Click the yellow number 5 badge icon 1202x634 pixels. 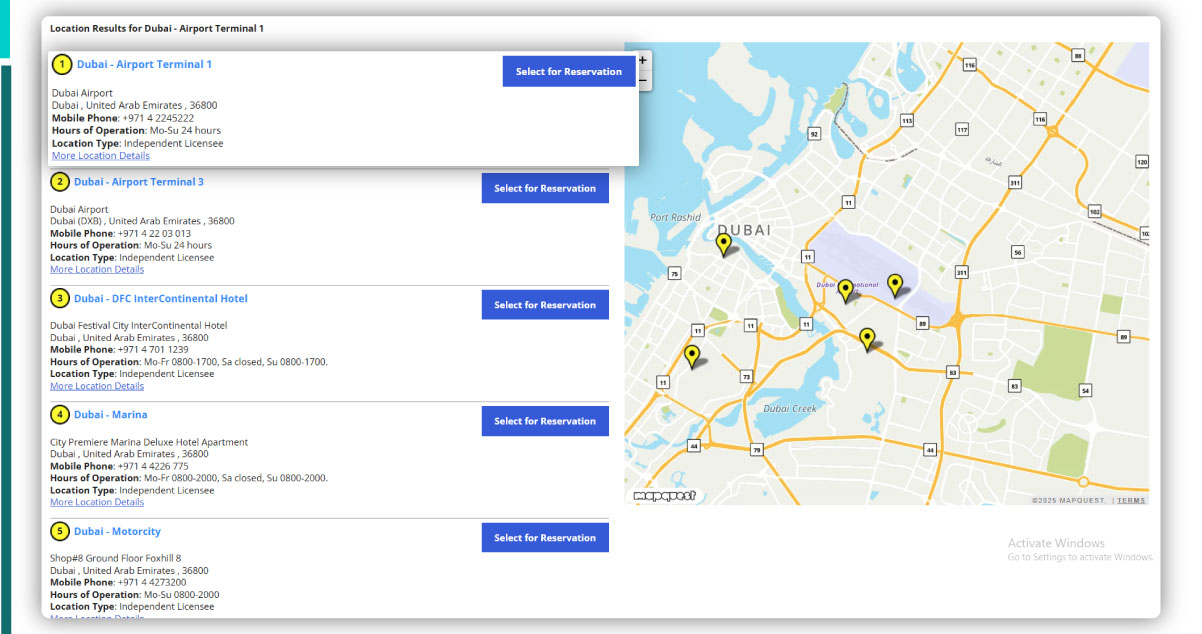(60, 531)
